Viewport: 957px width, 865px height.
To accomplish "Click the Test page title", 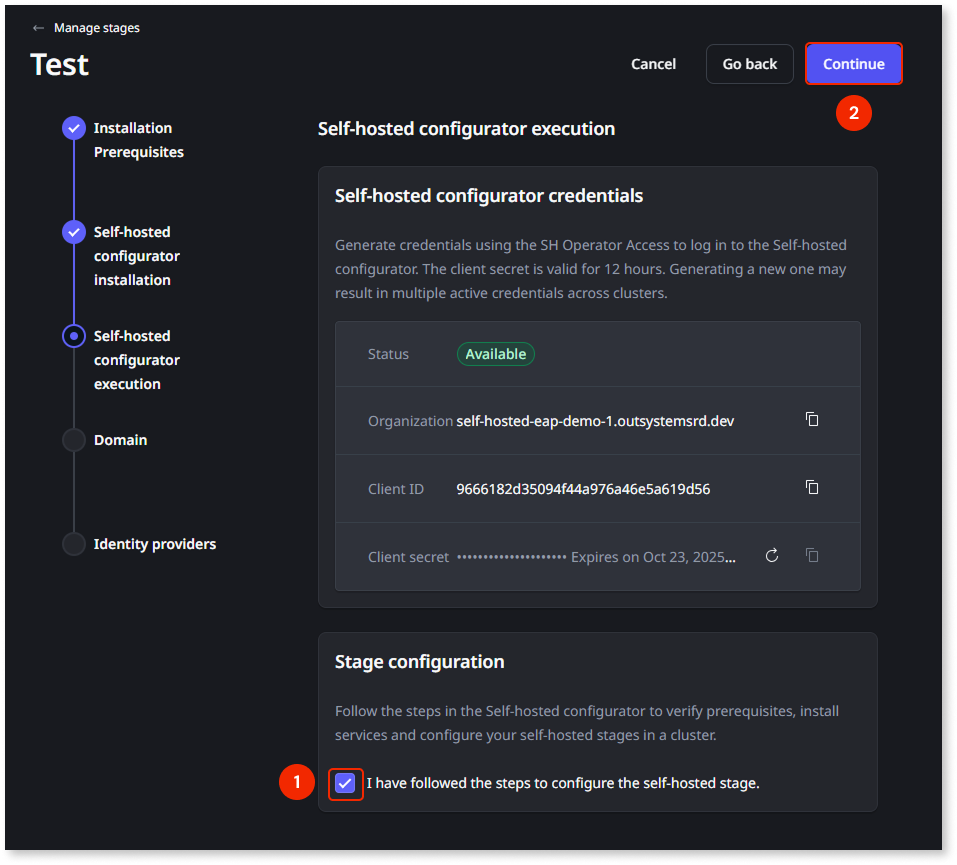I will pos(59,64).
